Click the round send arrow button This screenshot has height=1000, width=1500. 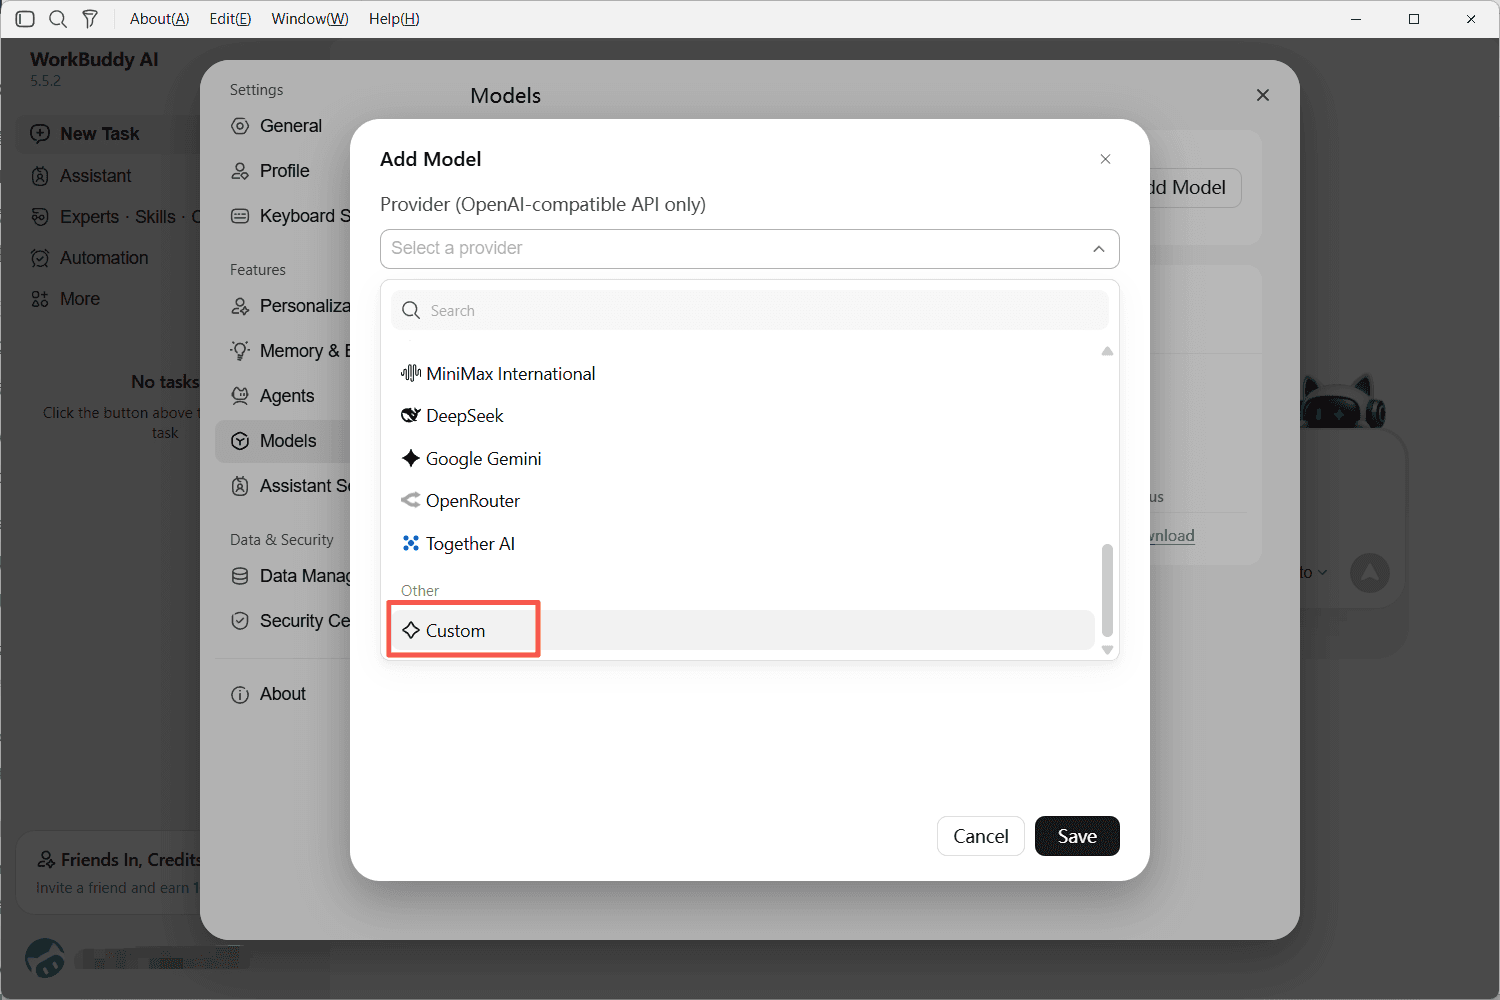[x=1370, y=573]
